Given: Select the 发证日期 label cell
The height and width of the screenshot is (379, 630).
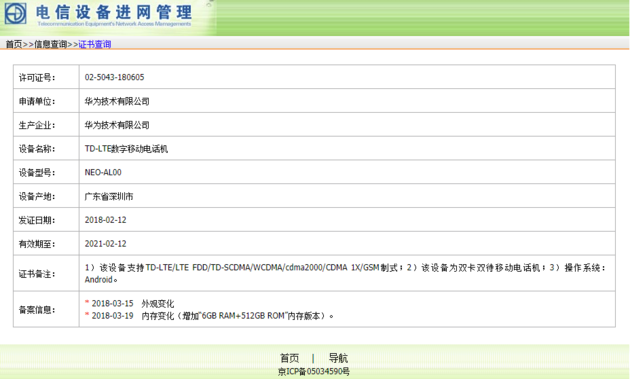Looking at the screenshot, I should click(46, 219).
